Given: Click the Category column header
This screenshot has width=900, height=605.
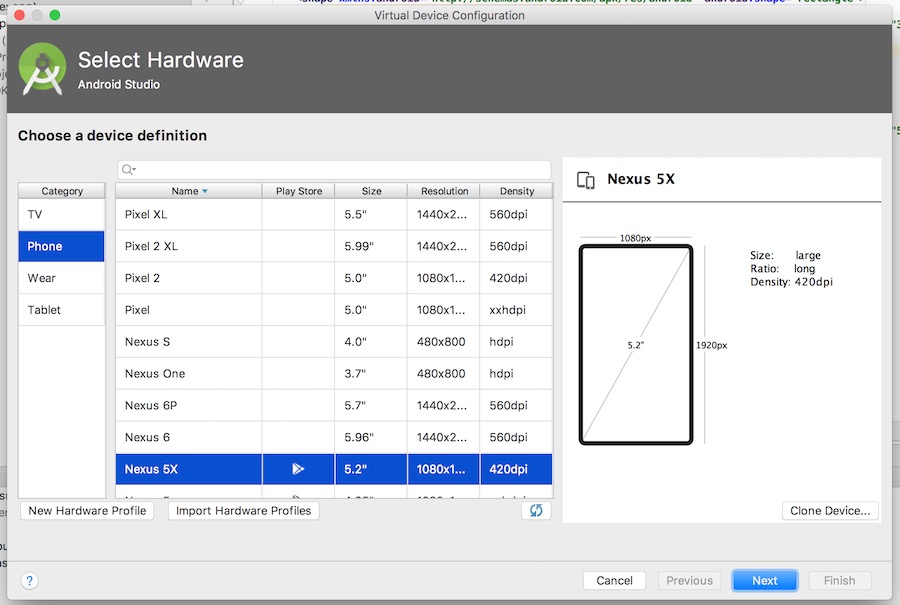Looking at the screenshot, I should pyautogui.click(x=62, y=191).
